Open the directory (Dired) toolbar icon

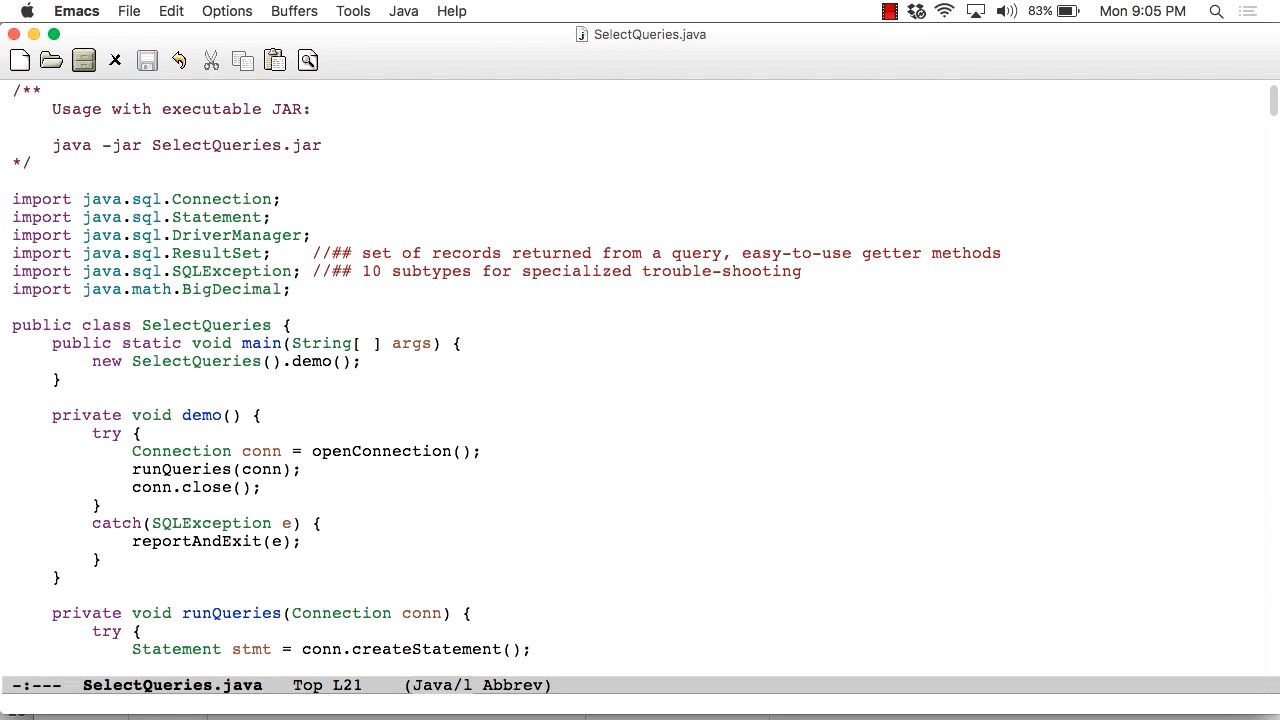[84, 61]
